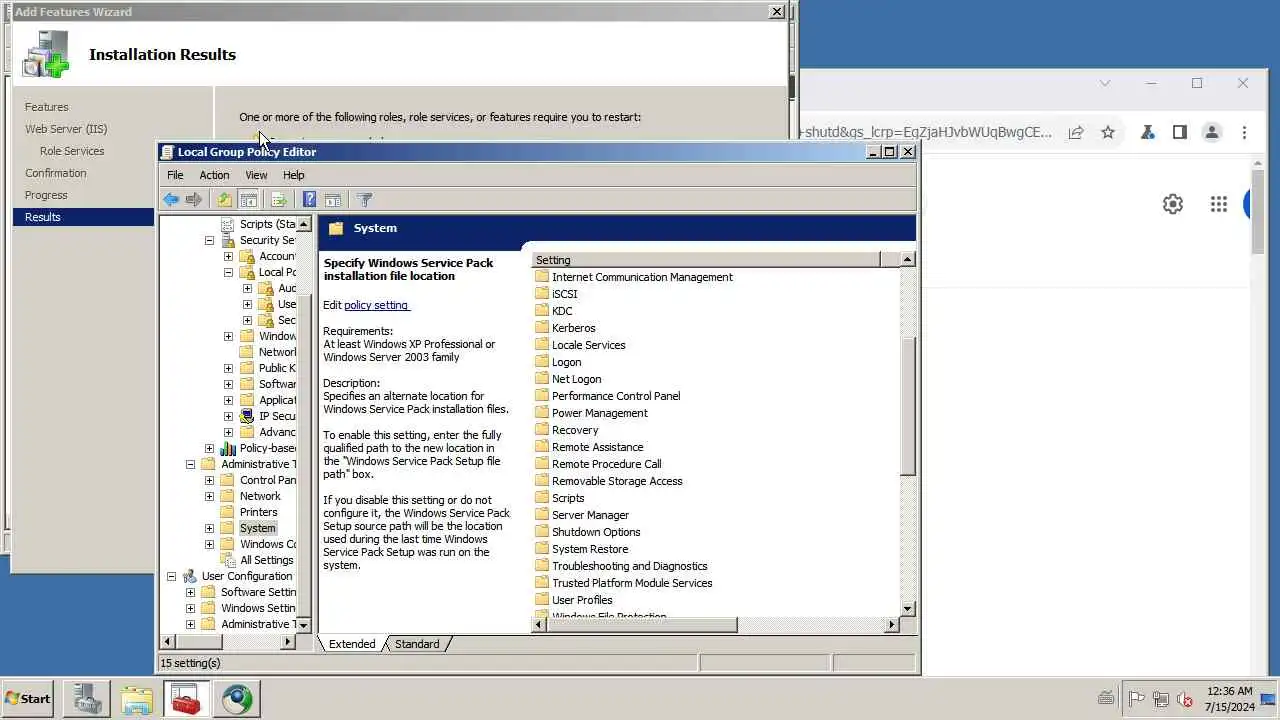Screen dimensions: 1280x720
Task: Click the tree pane vertical scrollbar
Action: [x=304, y=424]
